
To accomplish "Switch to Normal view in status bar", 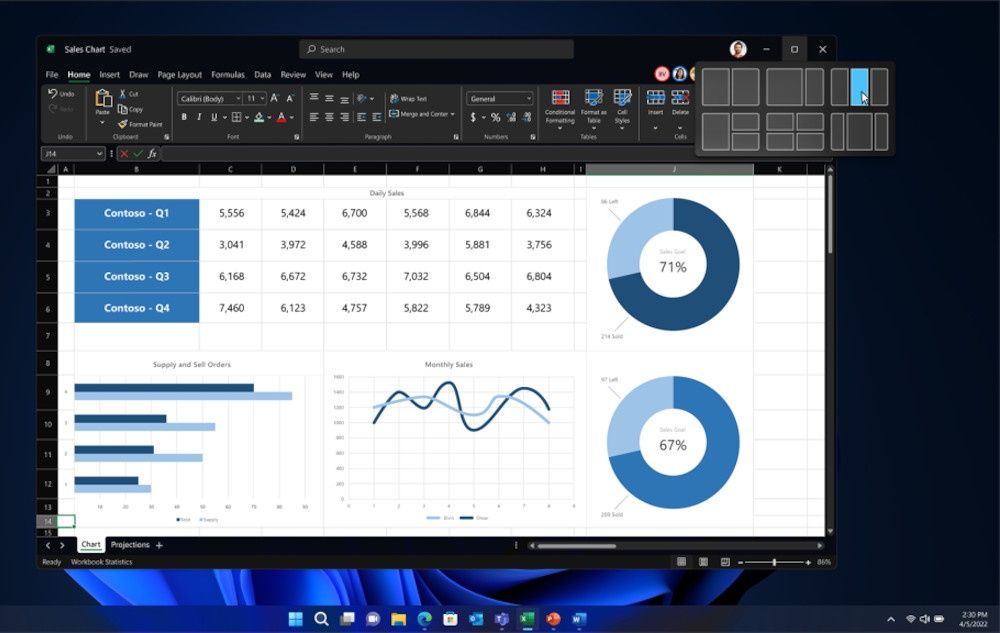I will [681, 562].
